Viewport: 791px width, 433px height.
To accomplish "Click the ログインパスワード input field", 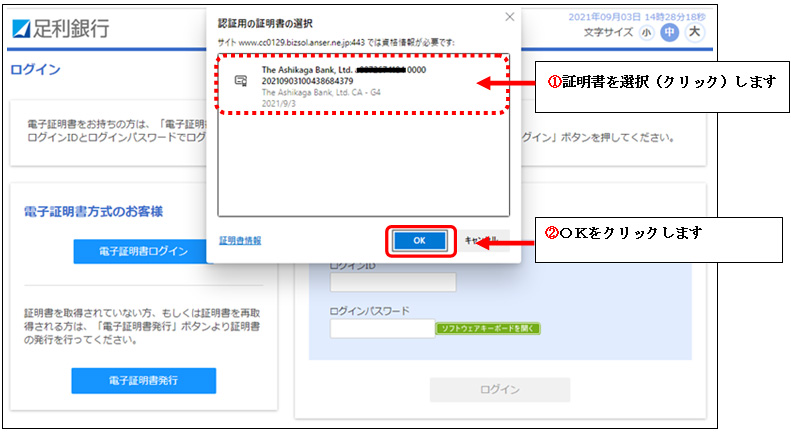I will click(x=382, y=329).
